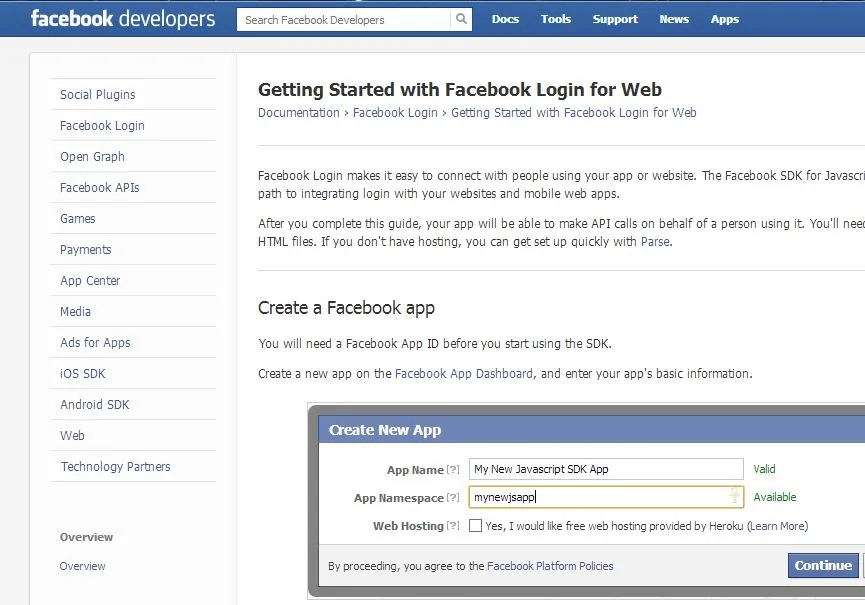Image resolution: width=865 pixels, height=605 pixels.
Task: Click the main page title heading
Action: (x=460, y=89)
